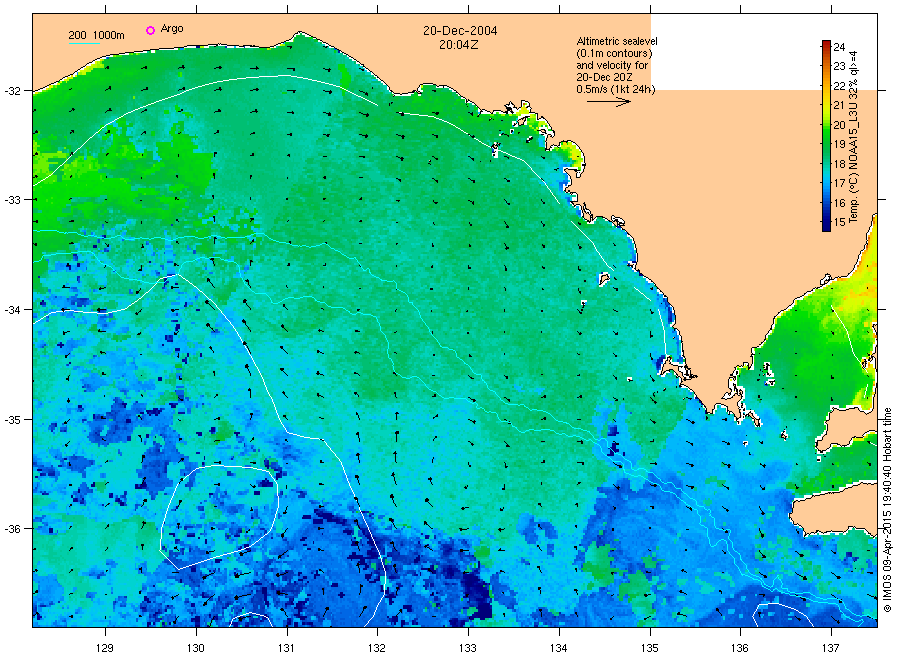
Task: Click the -36 latitude axis label
Action: [x=12, y=529]
